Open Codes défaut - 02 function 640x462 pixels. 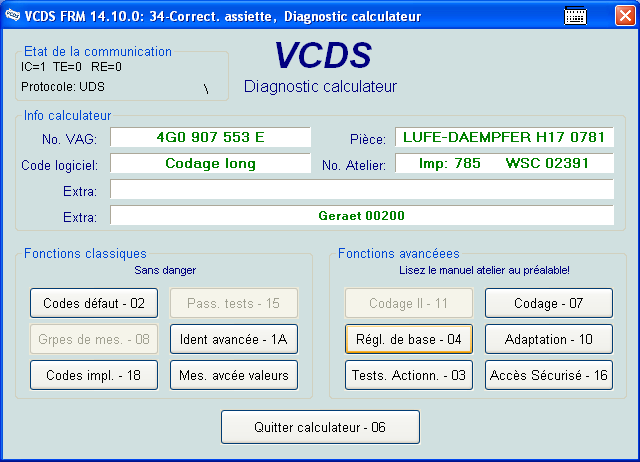click(x=94, y=303)
